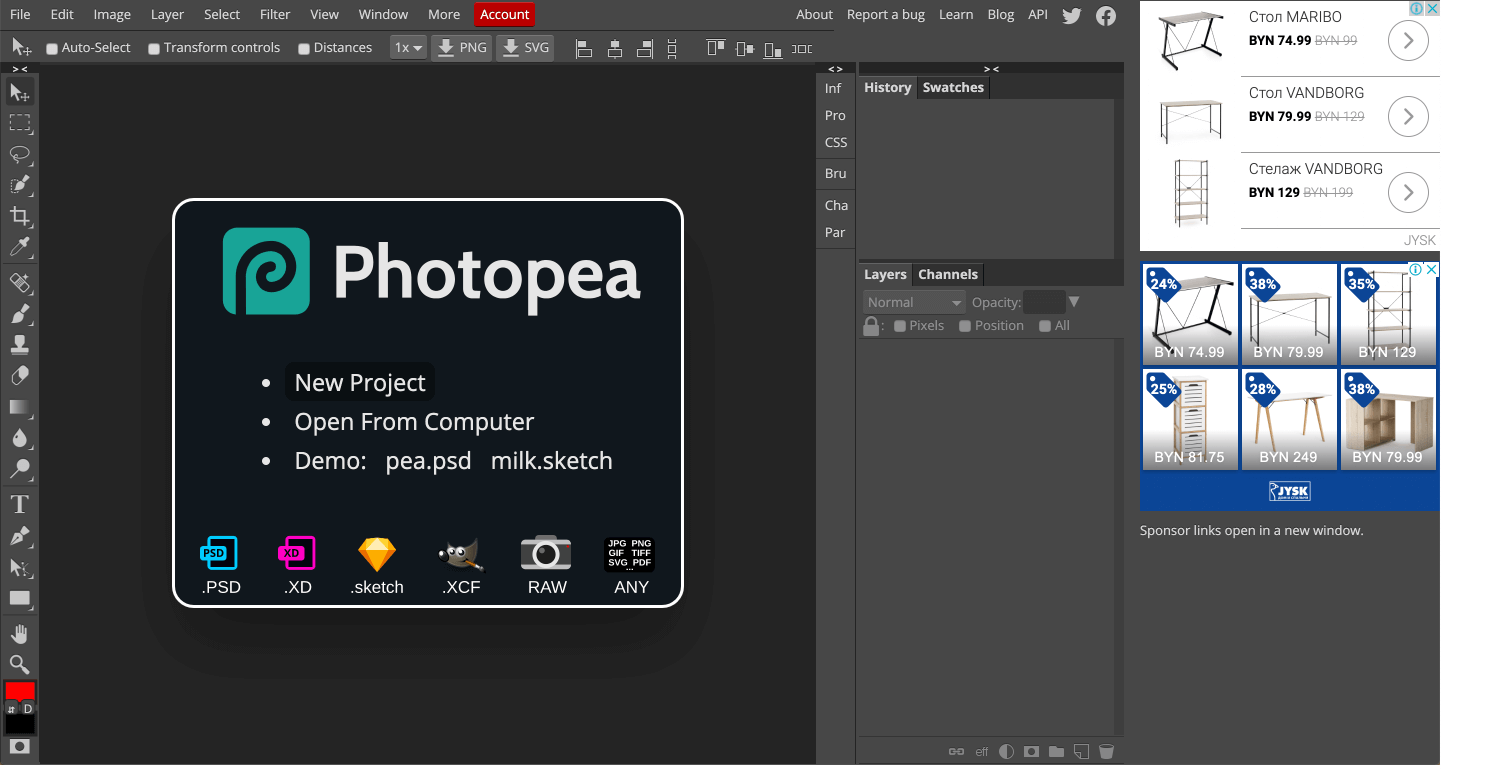The width and height of the screenshot is (1486, 771).
Task: Select the Type tool
Action: click(19, 504)
